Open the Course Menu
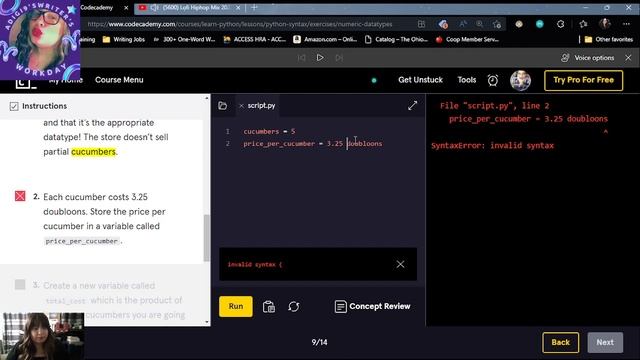The width and height of the screenshot is (640, 360). point(119,80)
